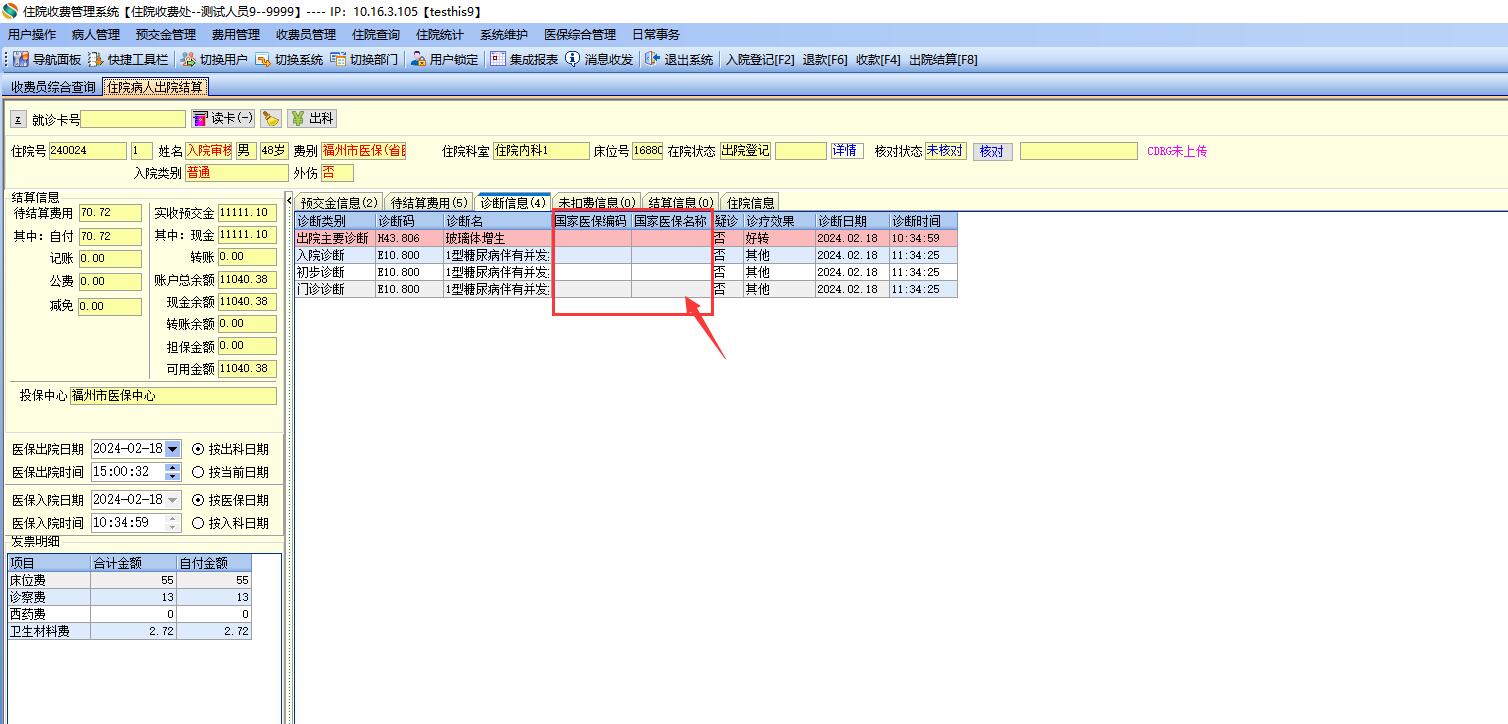This screenshot has width=1508, height=724.
Task: Switch to the 预交金信息(2) tab
Action: 339,202
